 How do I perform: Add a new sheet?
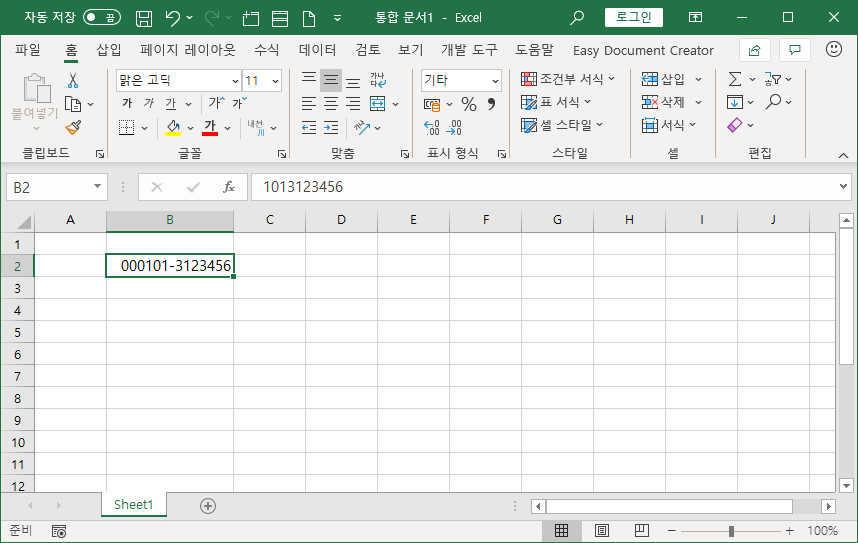click(208, 506)
